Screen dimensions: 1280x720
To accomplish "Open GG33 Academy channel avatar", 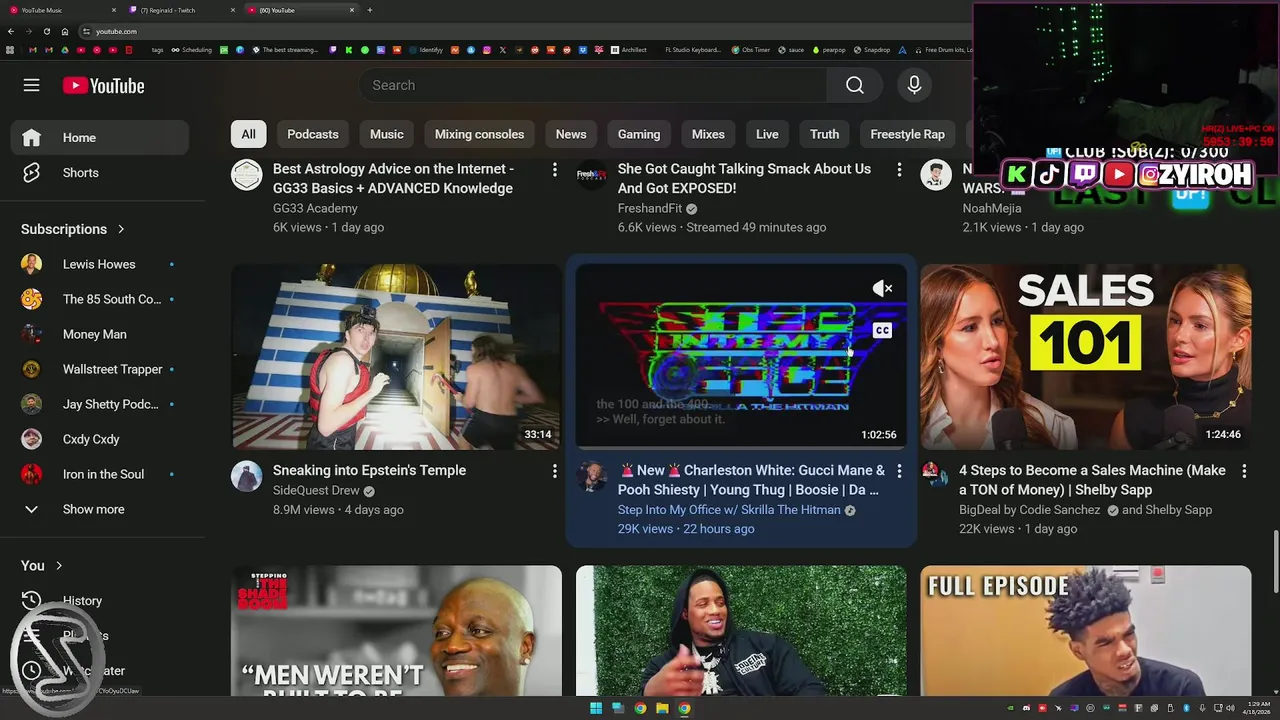I will click(x=247, y=175).
